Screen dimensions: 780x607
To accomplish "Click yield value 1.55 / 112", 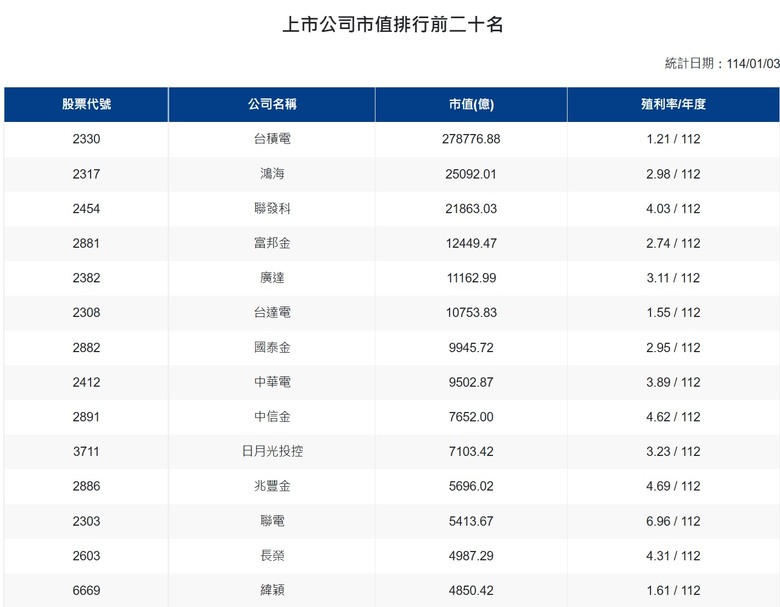I will coord(673,313).
